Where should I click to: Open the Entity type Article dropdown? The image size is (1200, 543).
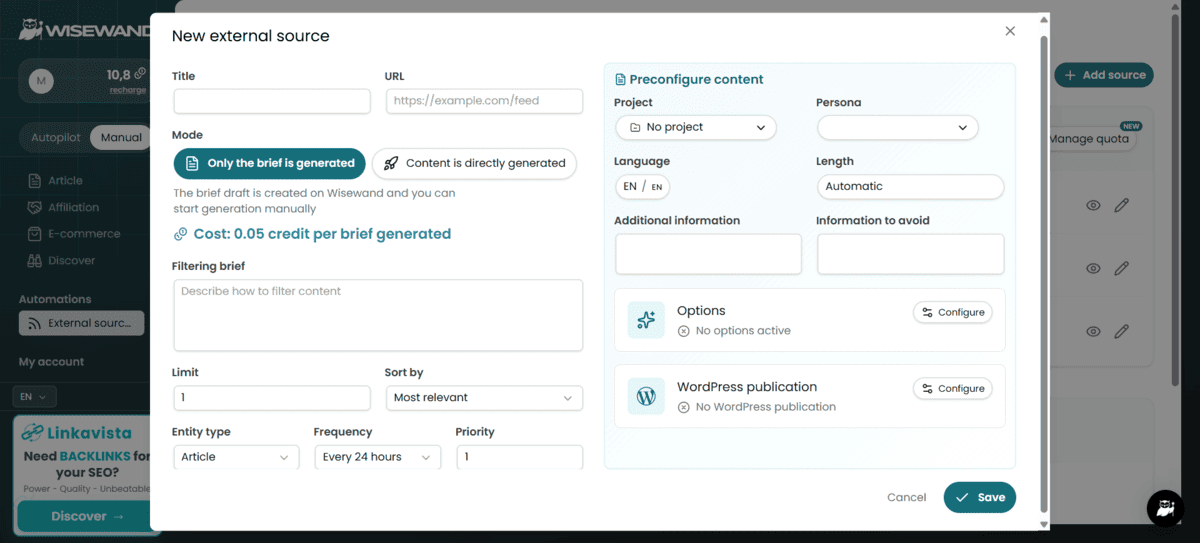click(x=236, y=457)
